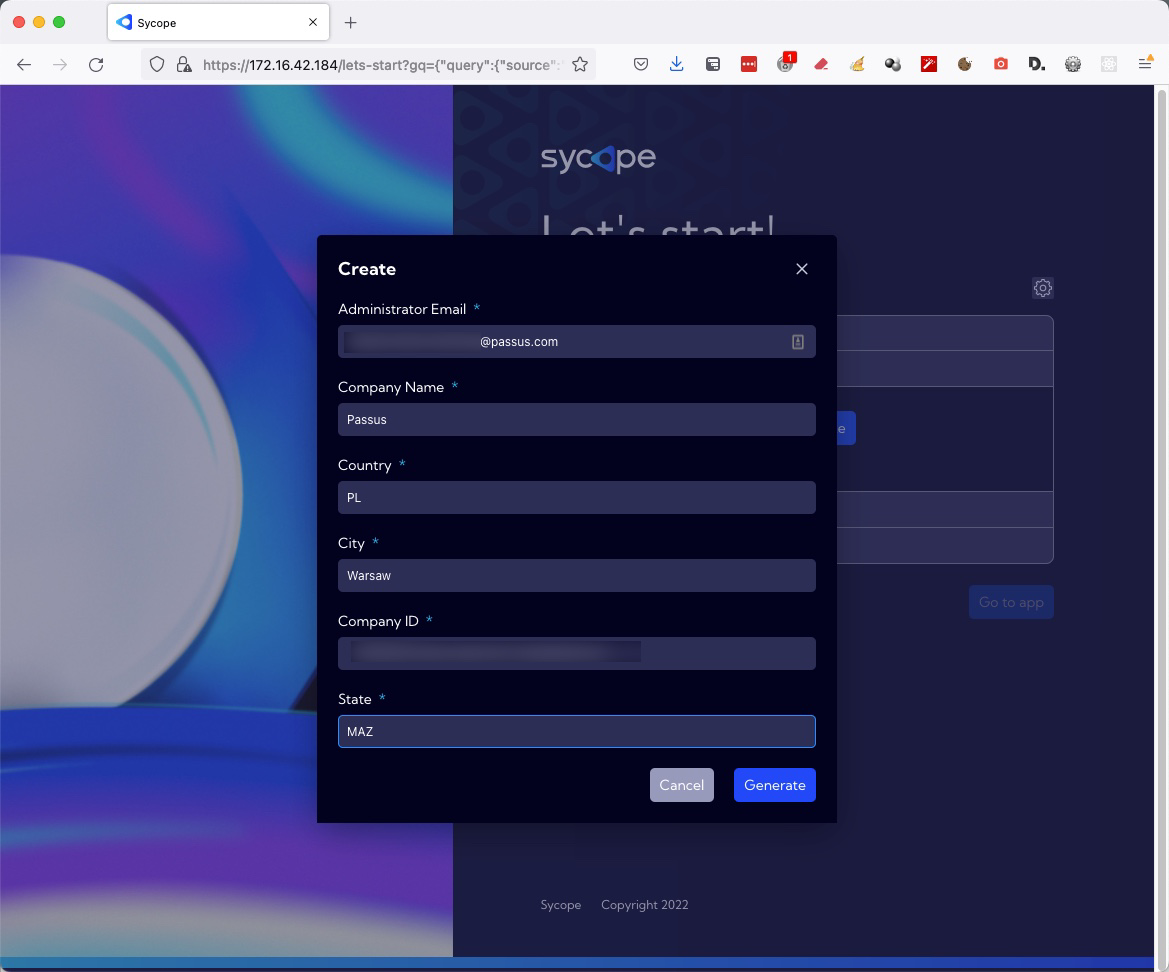Click the red eraser extension icon
Screen dimensions: 1169x972
click(x=821, y=65)
